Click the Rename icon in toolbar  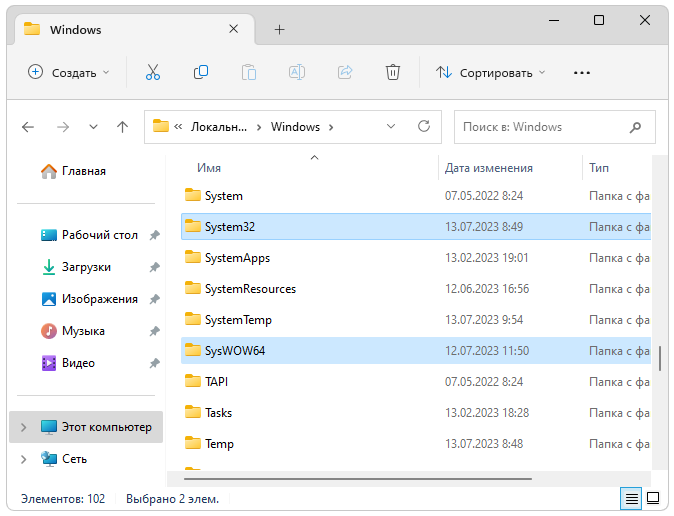pos(297,72)
